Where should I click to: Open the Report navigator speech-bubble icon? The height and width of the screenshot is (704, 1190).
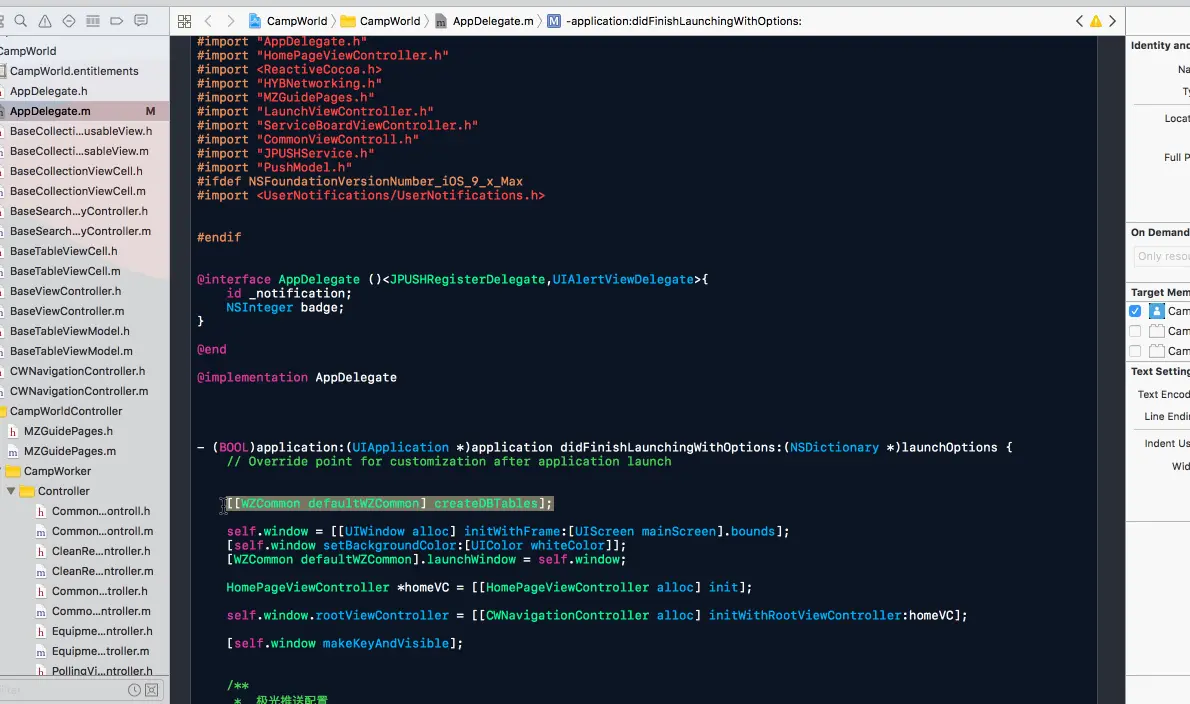tap(141, 21)
